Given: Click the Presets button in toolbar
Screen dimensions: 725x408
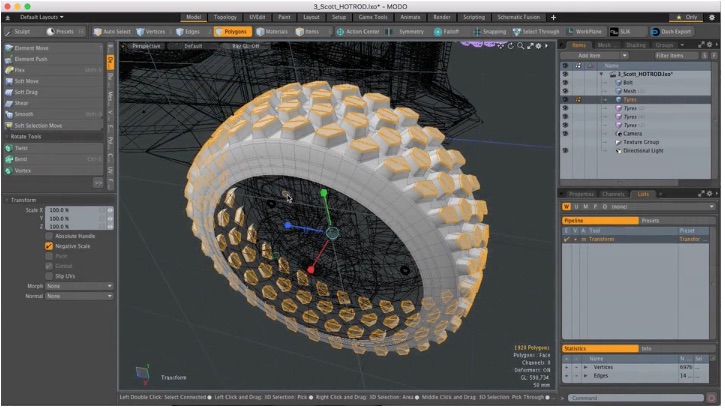Looking at the screenshot, I should point(61,32).
